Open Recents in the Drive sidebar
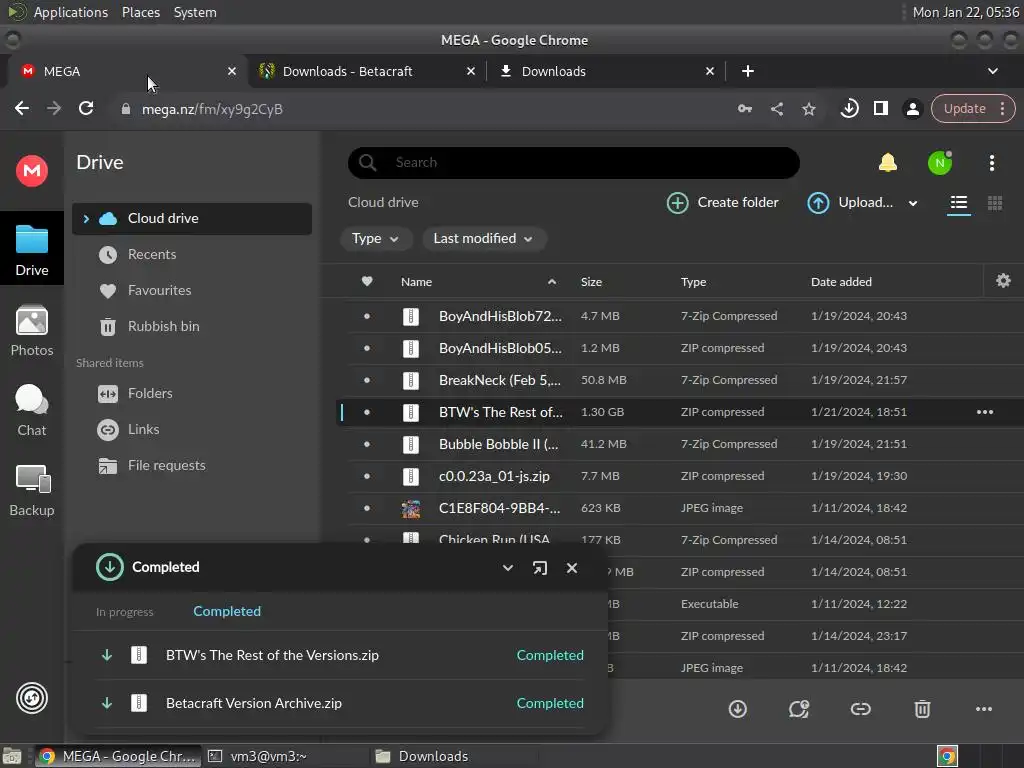This screenshot has height=768, width=1024. pos(152,255)
